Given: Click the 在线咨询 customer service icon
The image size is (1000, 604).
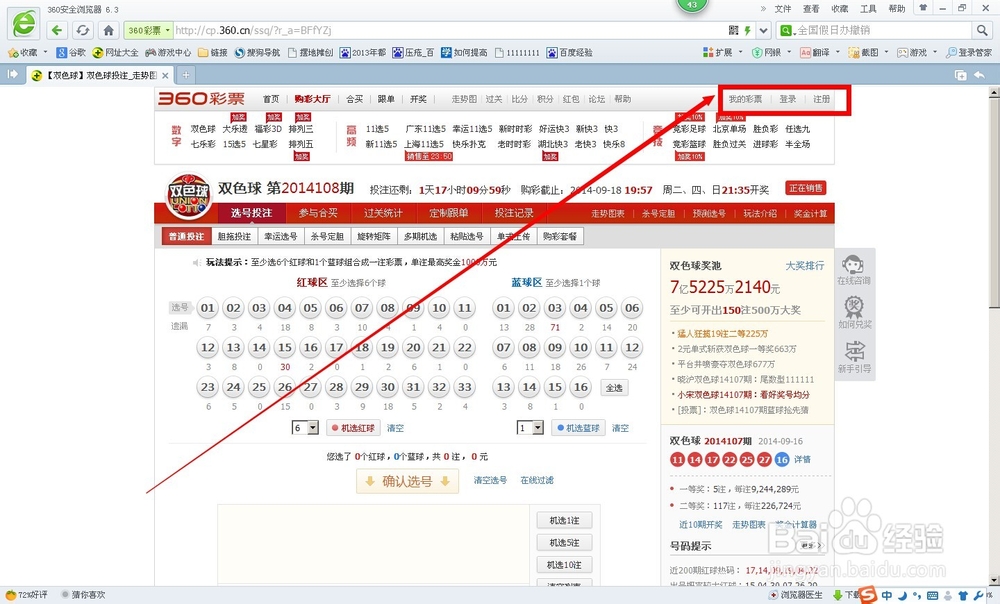Looking at the screenshot, I should click(x=853, y=269).
